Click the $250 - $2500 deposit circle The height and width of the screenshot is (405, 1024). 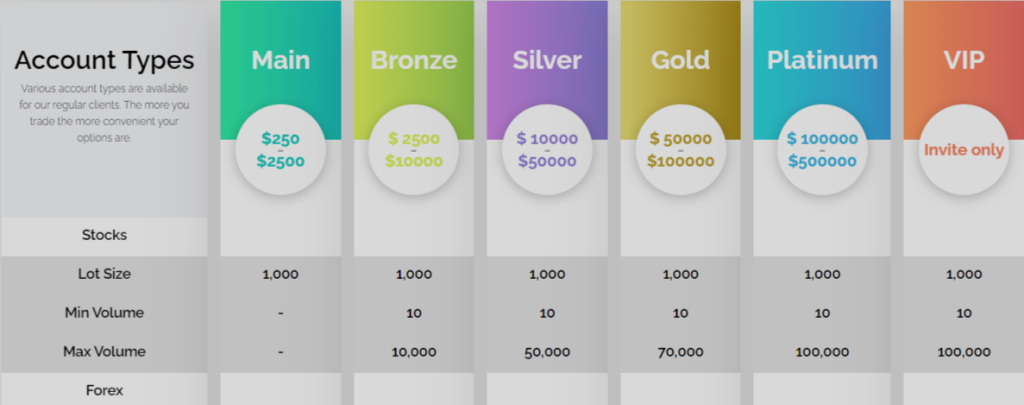click(280, 150)
